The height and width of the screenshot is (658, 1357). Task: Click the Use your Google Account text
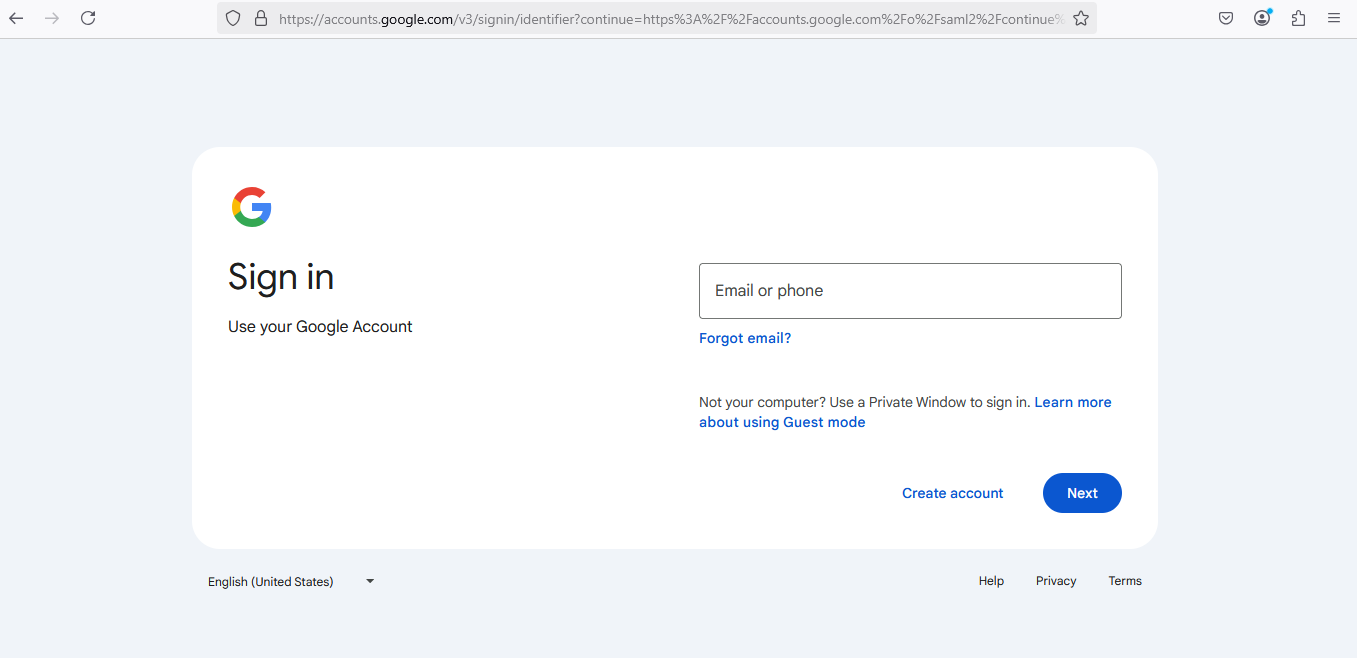320,327
